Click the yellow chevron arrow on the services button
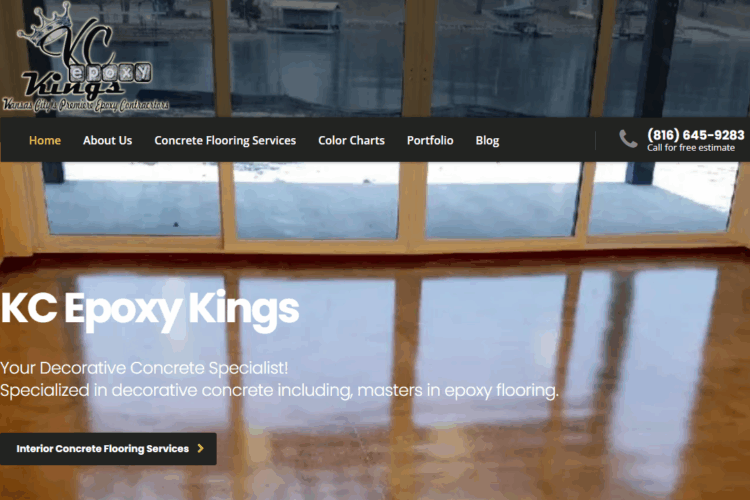Screen dimensions: 750x500 (x=201, y=448)
